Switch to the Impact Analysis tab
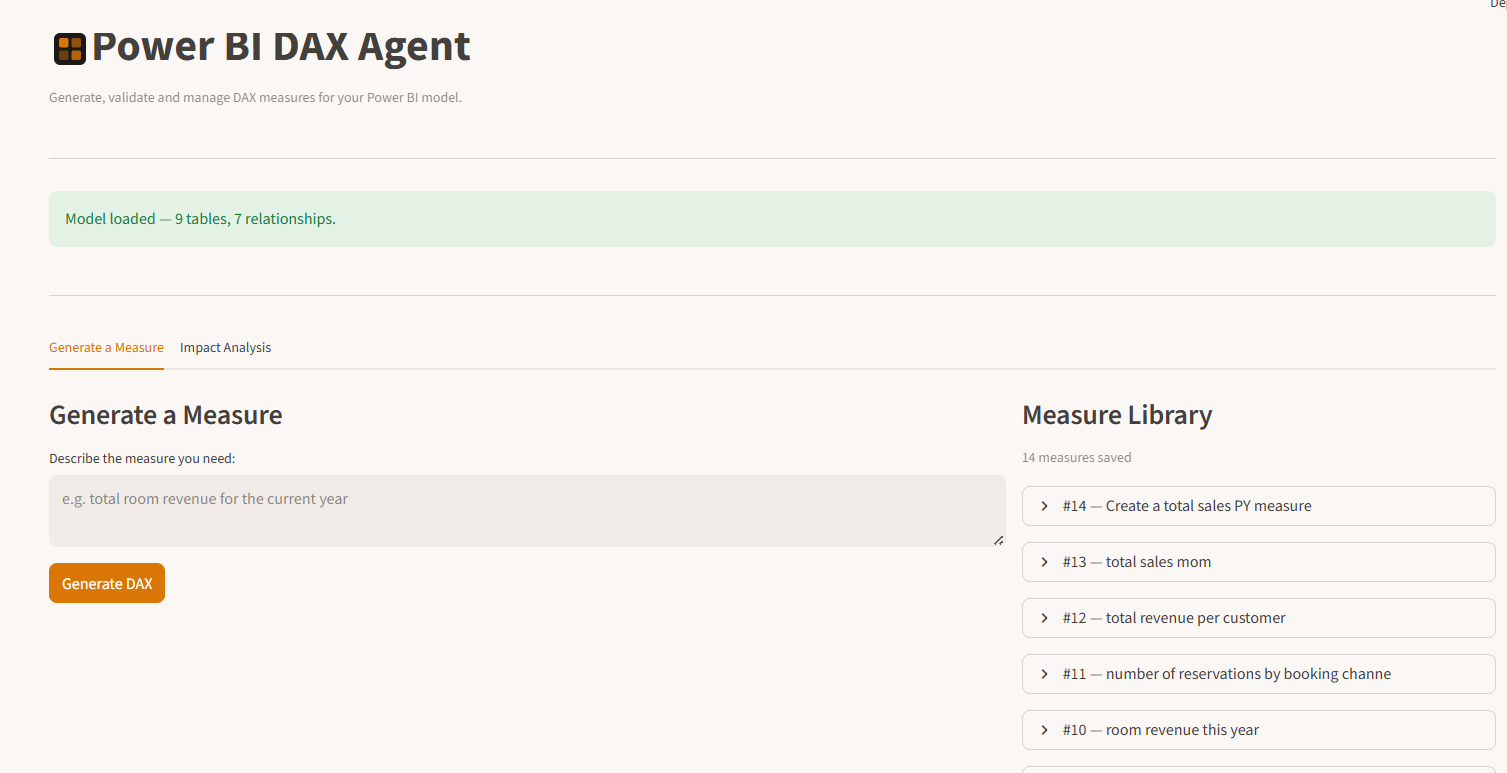This screenshot has height=773, width=1507. point(225,347)
